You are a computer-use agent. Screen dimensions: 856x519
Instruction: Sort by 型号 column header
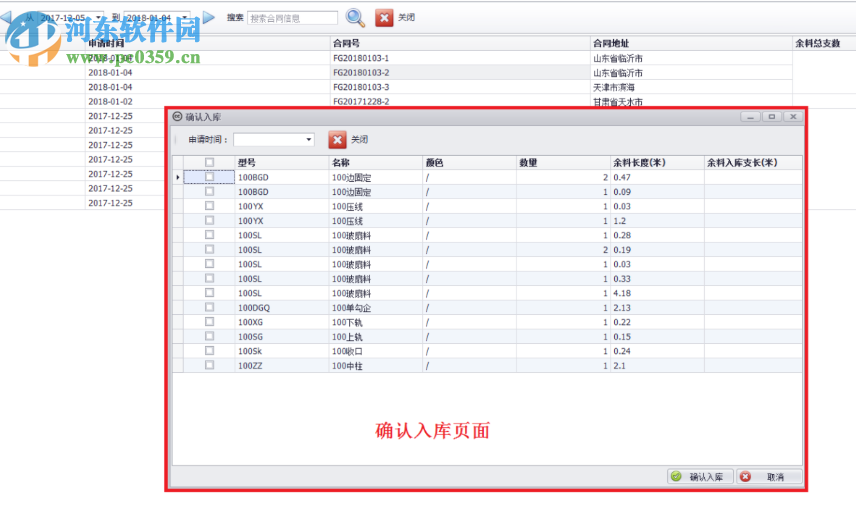282,163
